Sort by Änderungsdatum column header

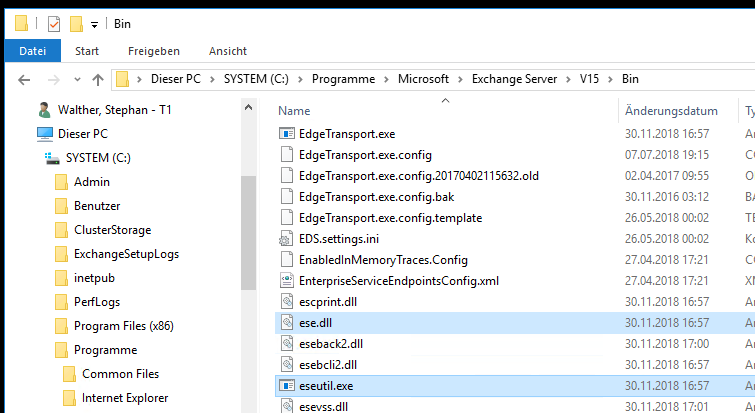671,111
